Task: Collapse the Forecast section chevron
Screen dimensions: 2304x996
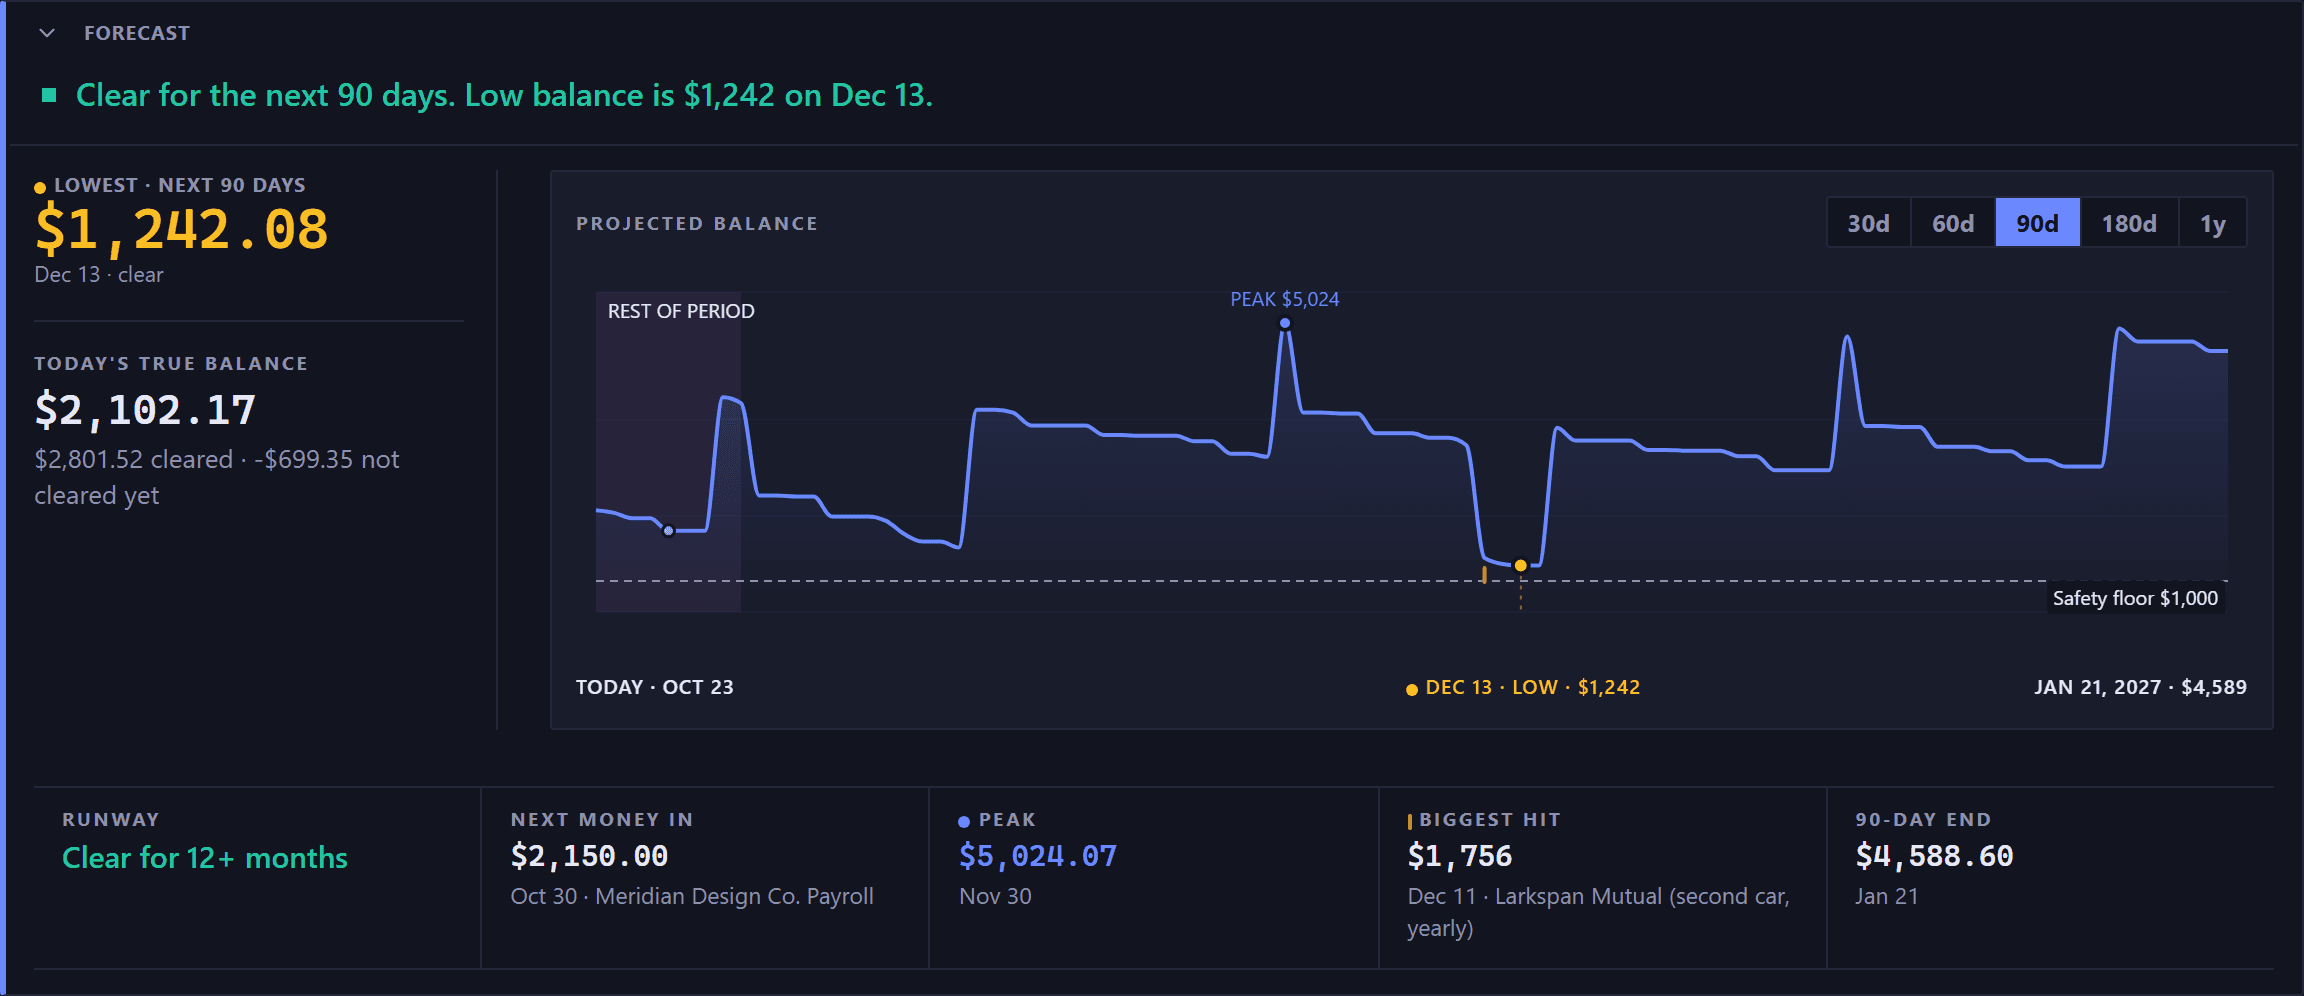Action: coord(47,33)
